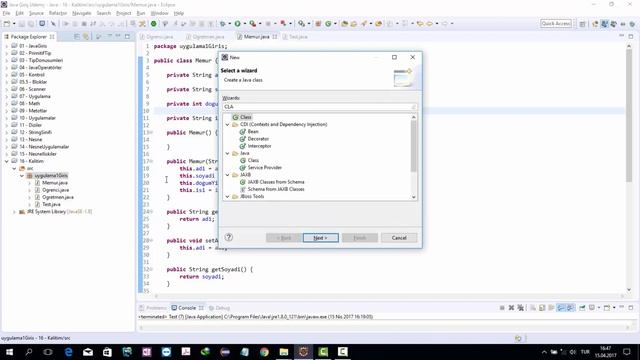Open the Window menu
This screenshot has width=640, height=360.
point(159,13)
